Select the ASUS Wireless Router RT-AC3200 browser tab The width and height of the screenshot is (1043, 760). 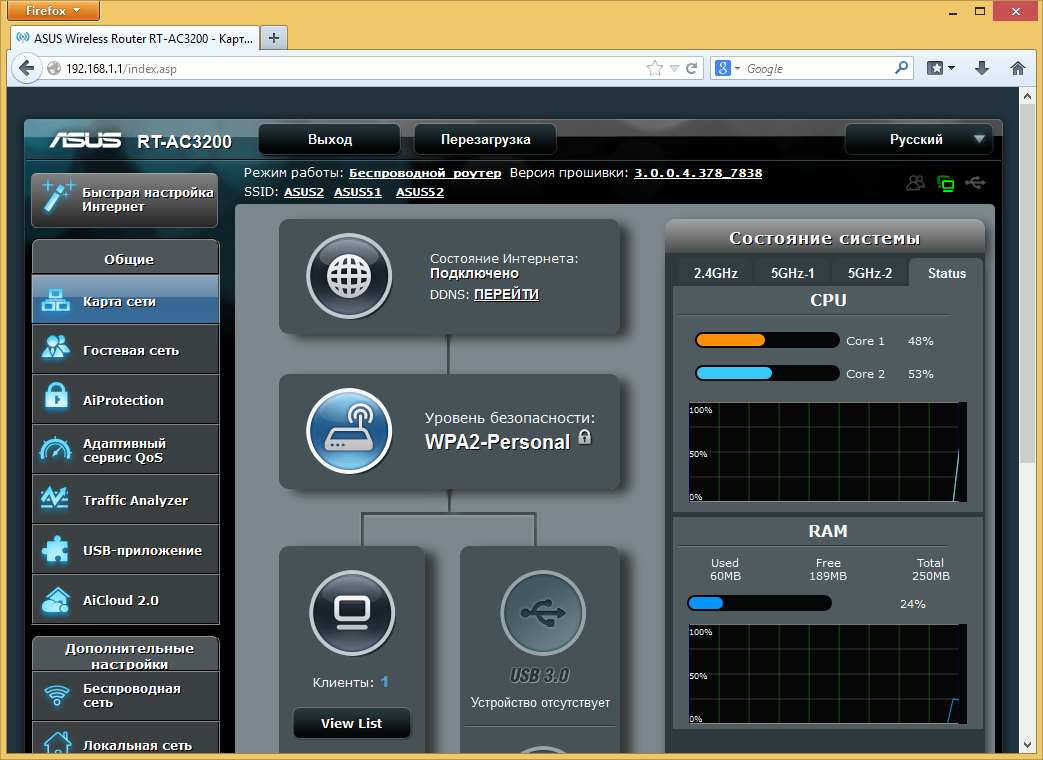(135, 39)
